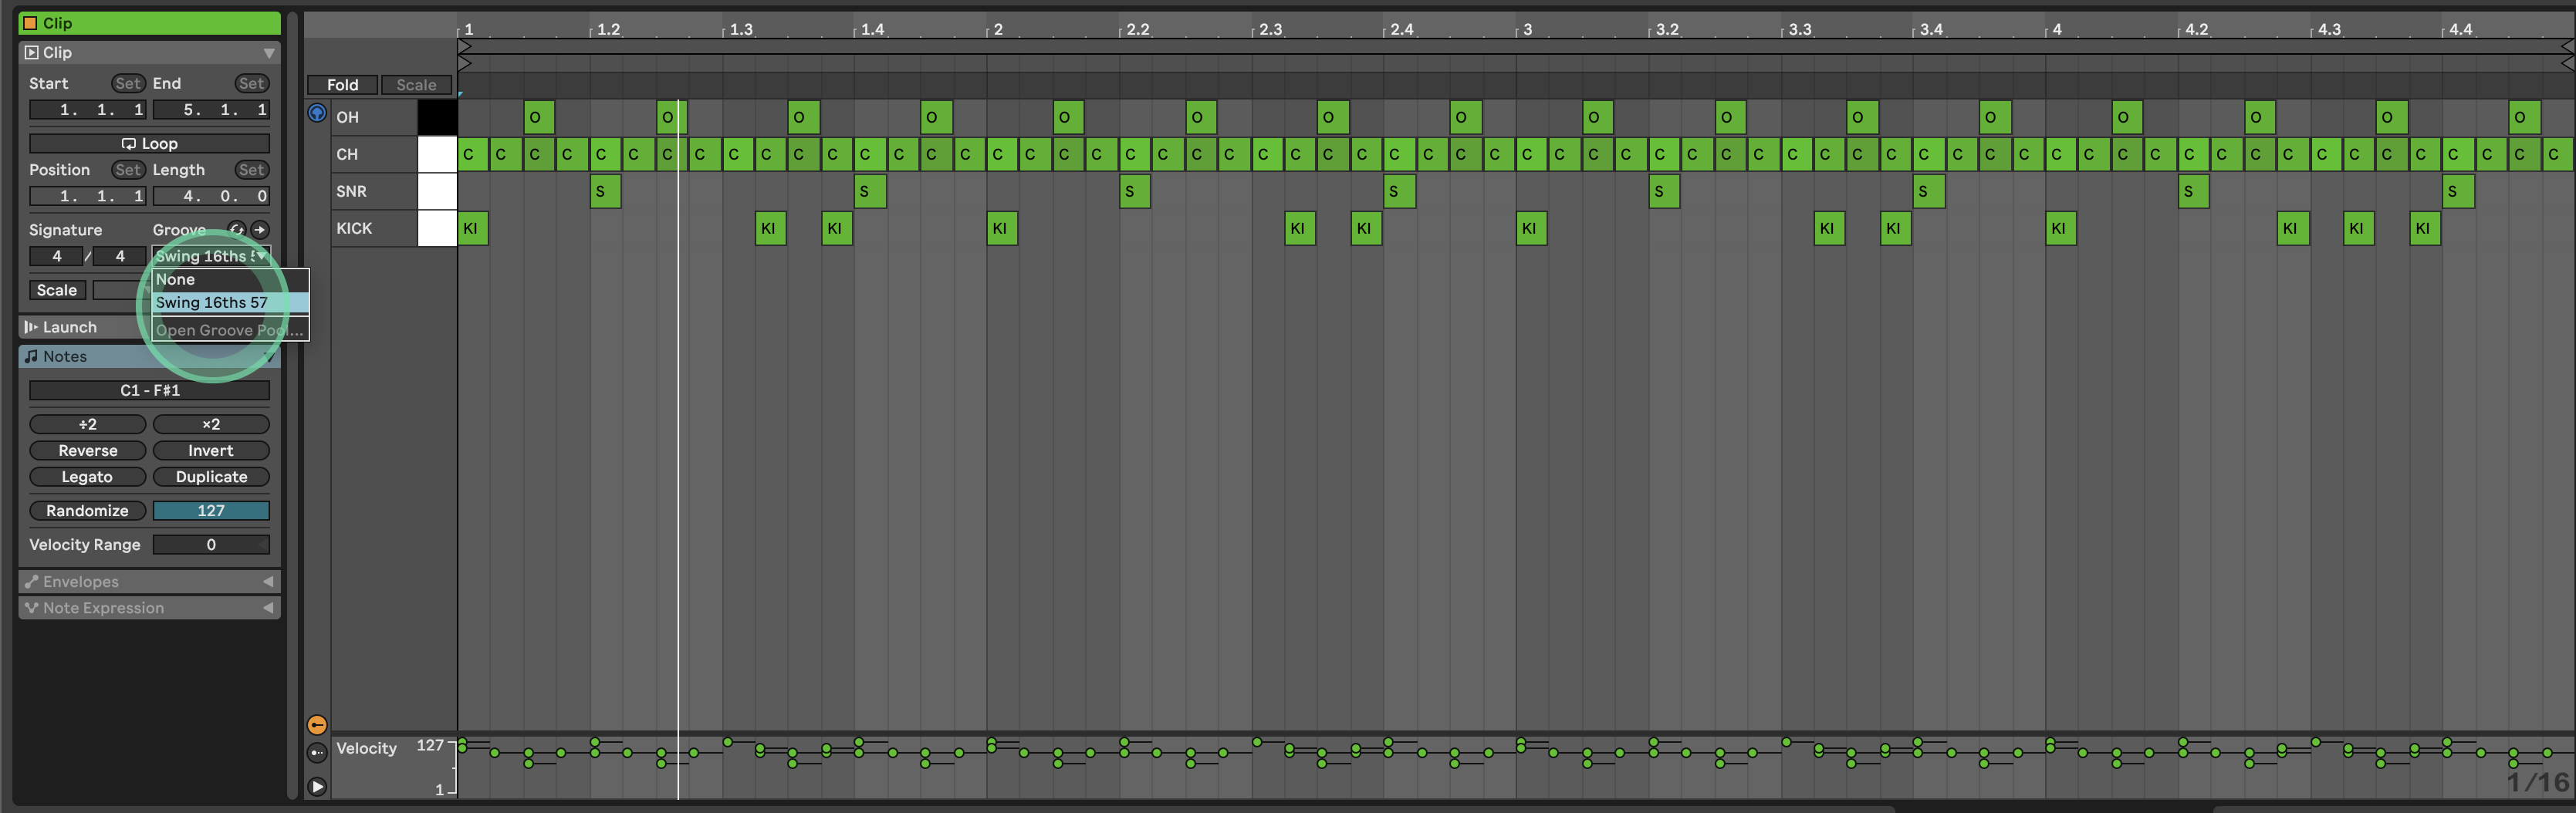Expand the Launch section
This screenshot has height=813, width=2576.
70,327
